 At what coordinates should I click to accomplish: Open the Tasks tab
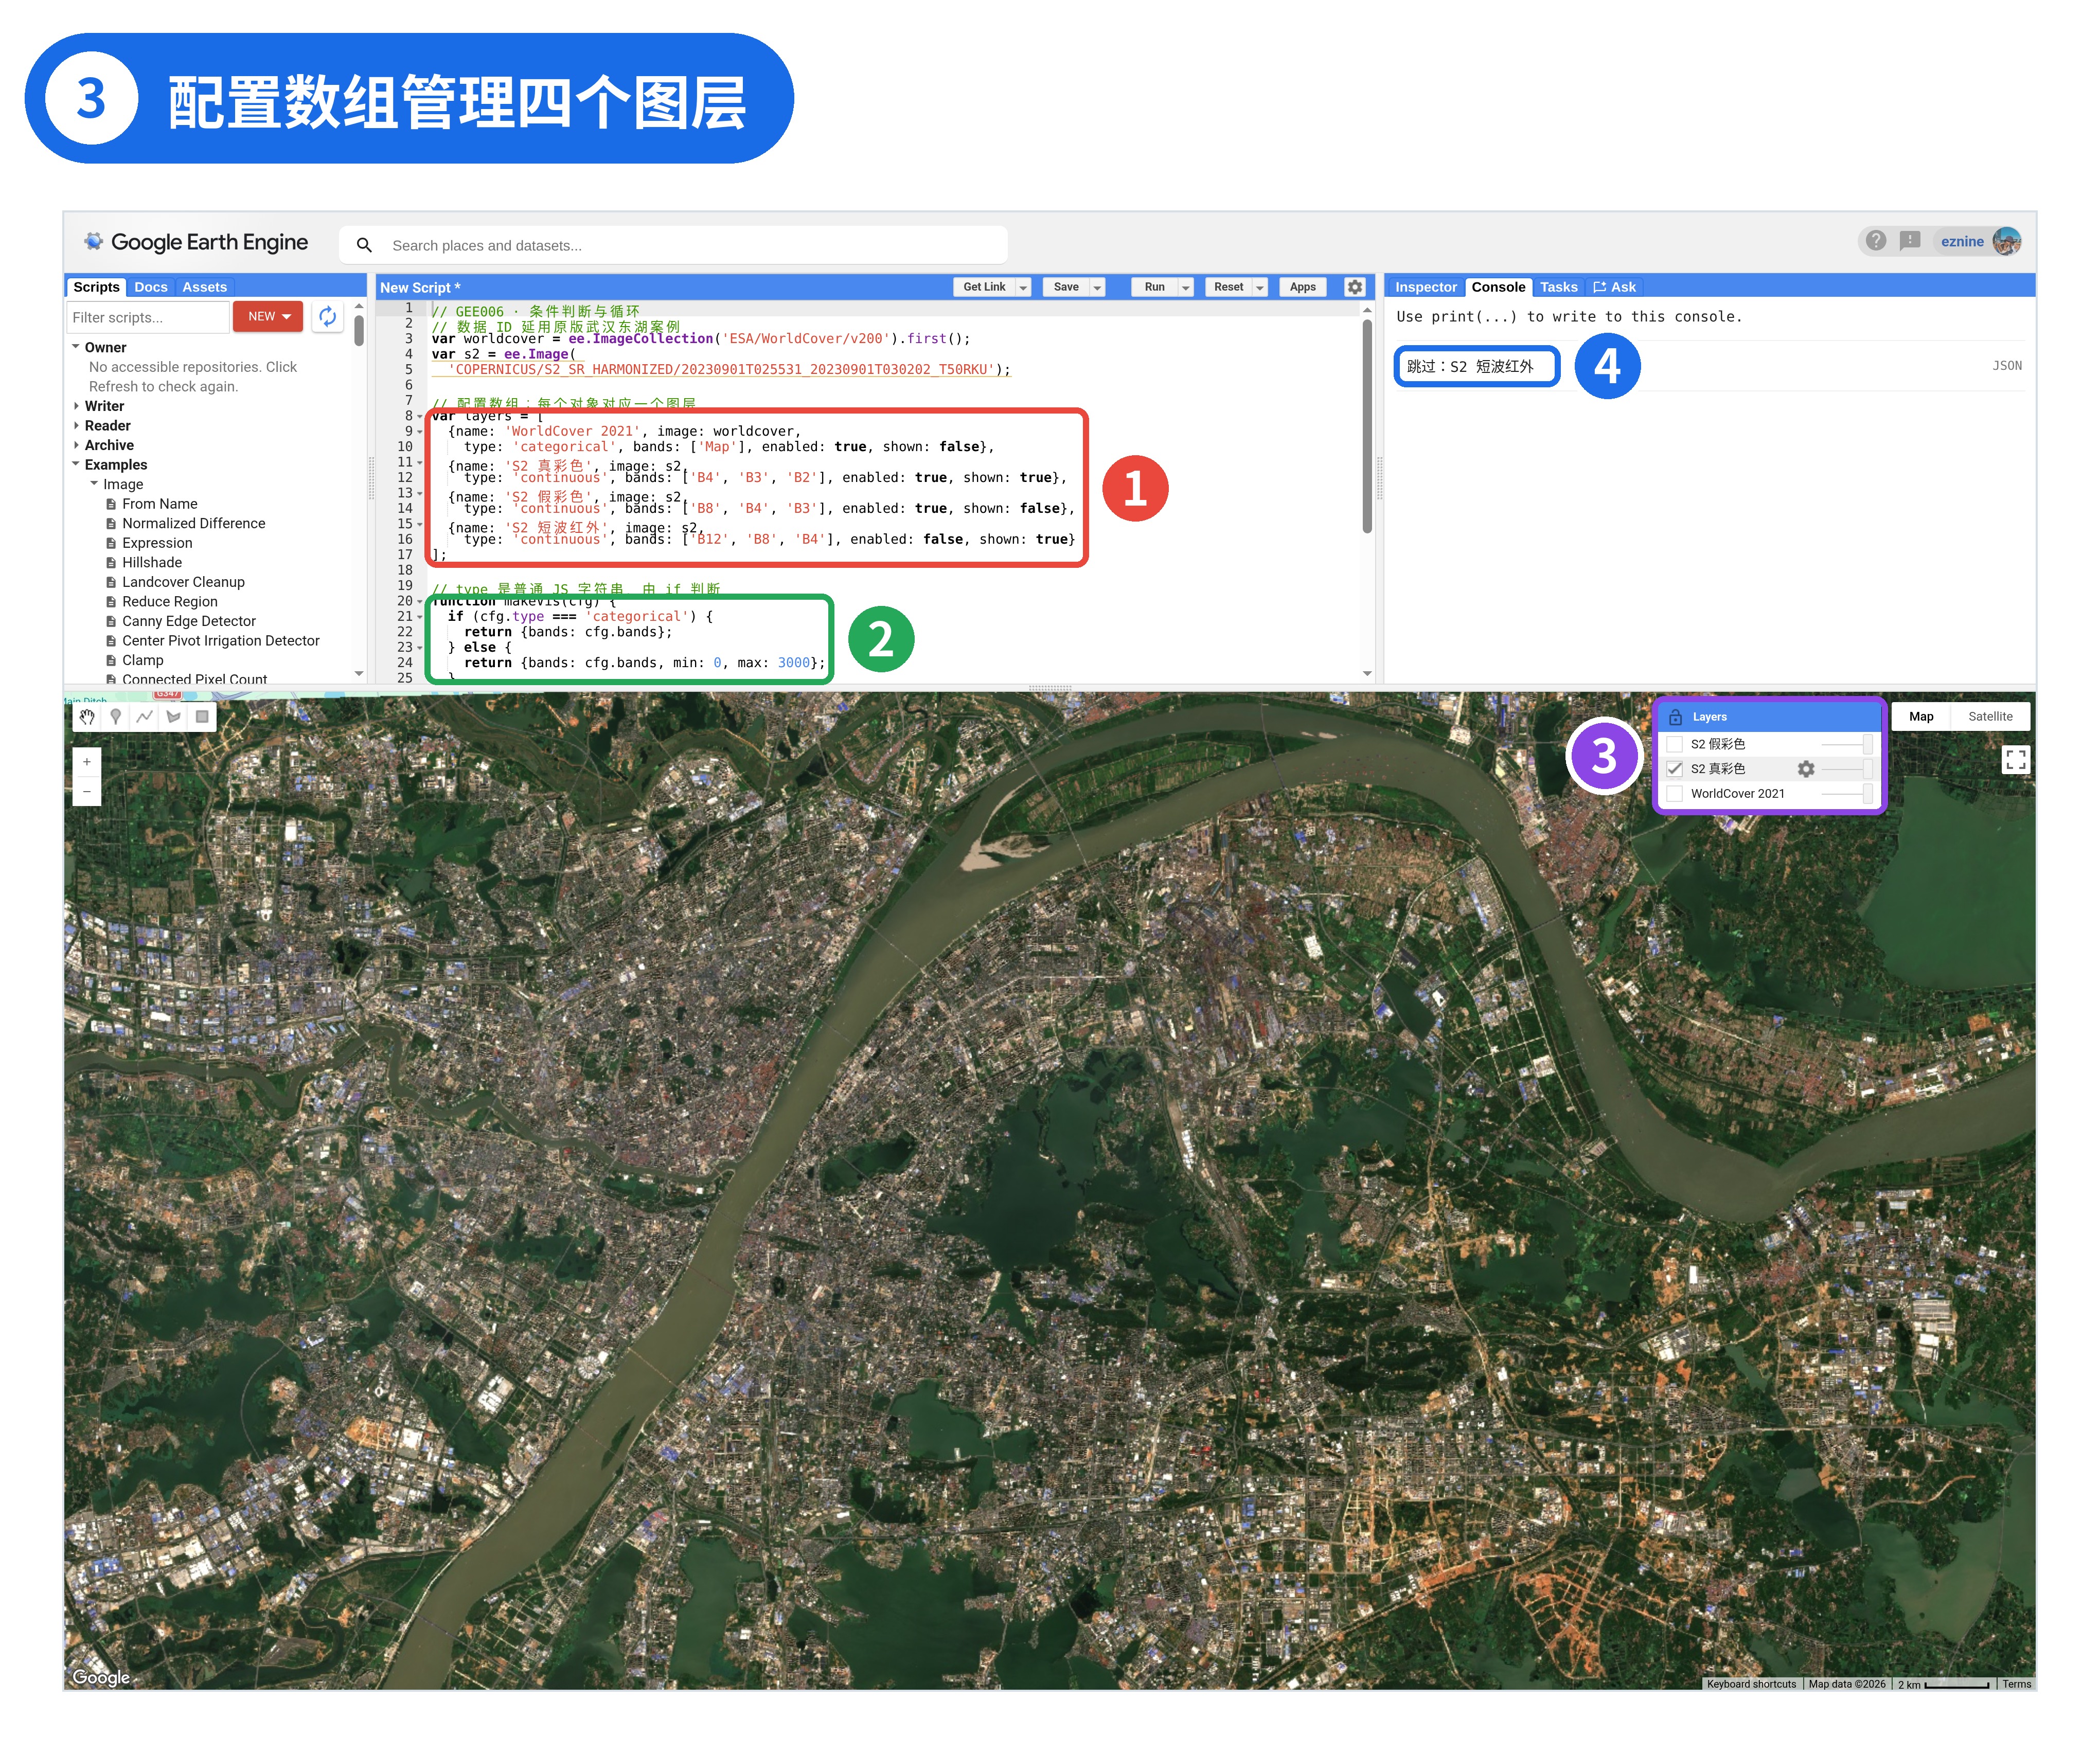[x=1558, y=287]
